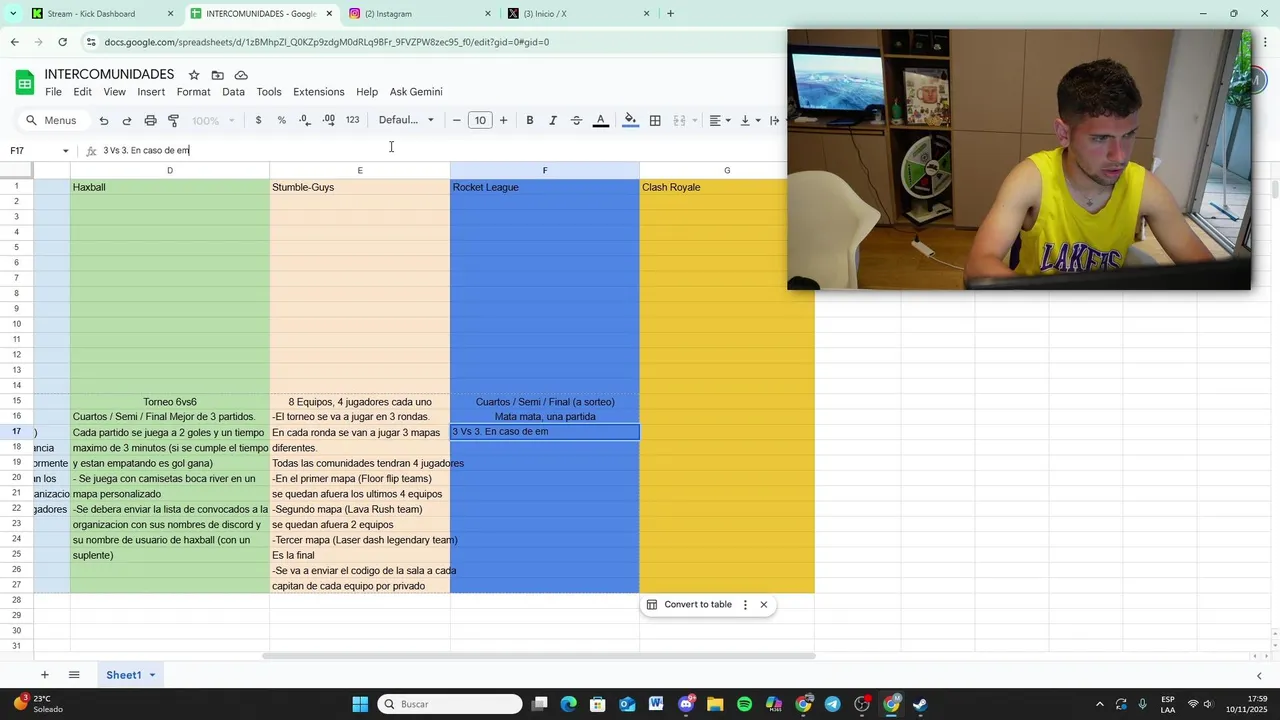Click the horizontal scrollbar of the sheet
Viewport: 1280px width, 720px height.
tap(540, 656)
